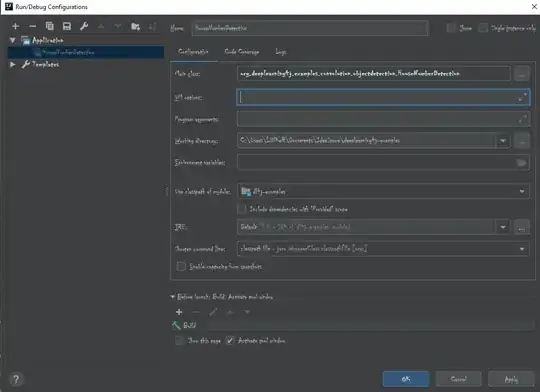Uncheck Activate tool window checkbox
This screenshot has height=392, width=540.
[x=230, y=341]
